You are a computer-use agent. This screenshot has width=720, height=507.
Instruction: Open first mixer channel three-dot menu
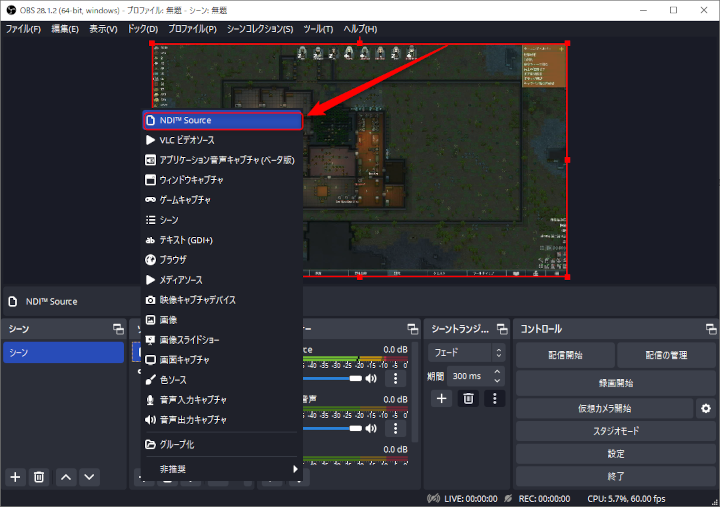tap(395, 378)
